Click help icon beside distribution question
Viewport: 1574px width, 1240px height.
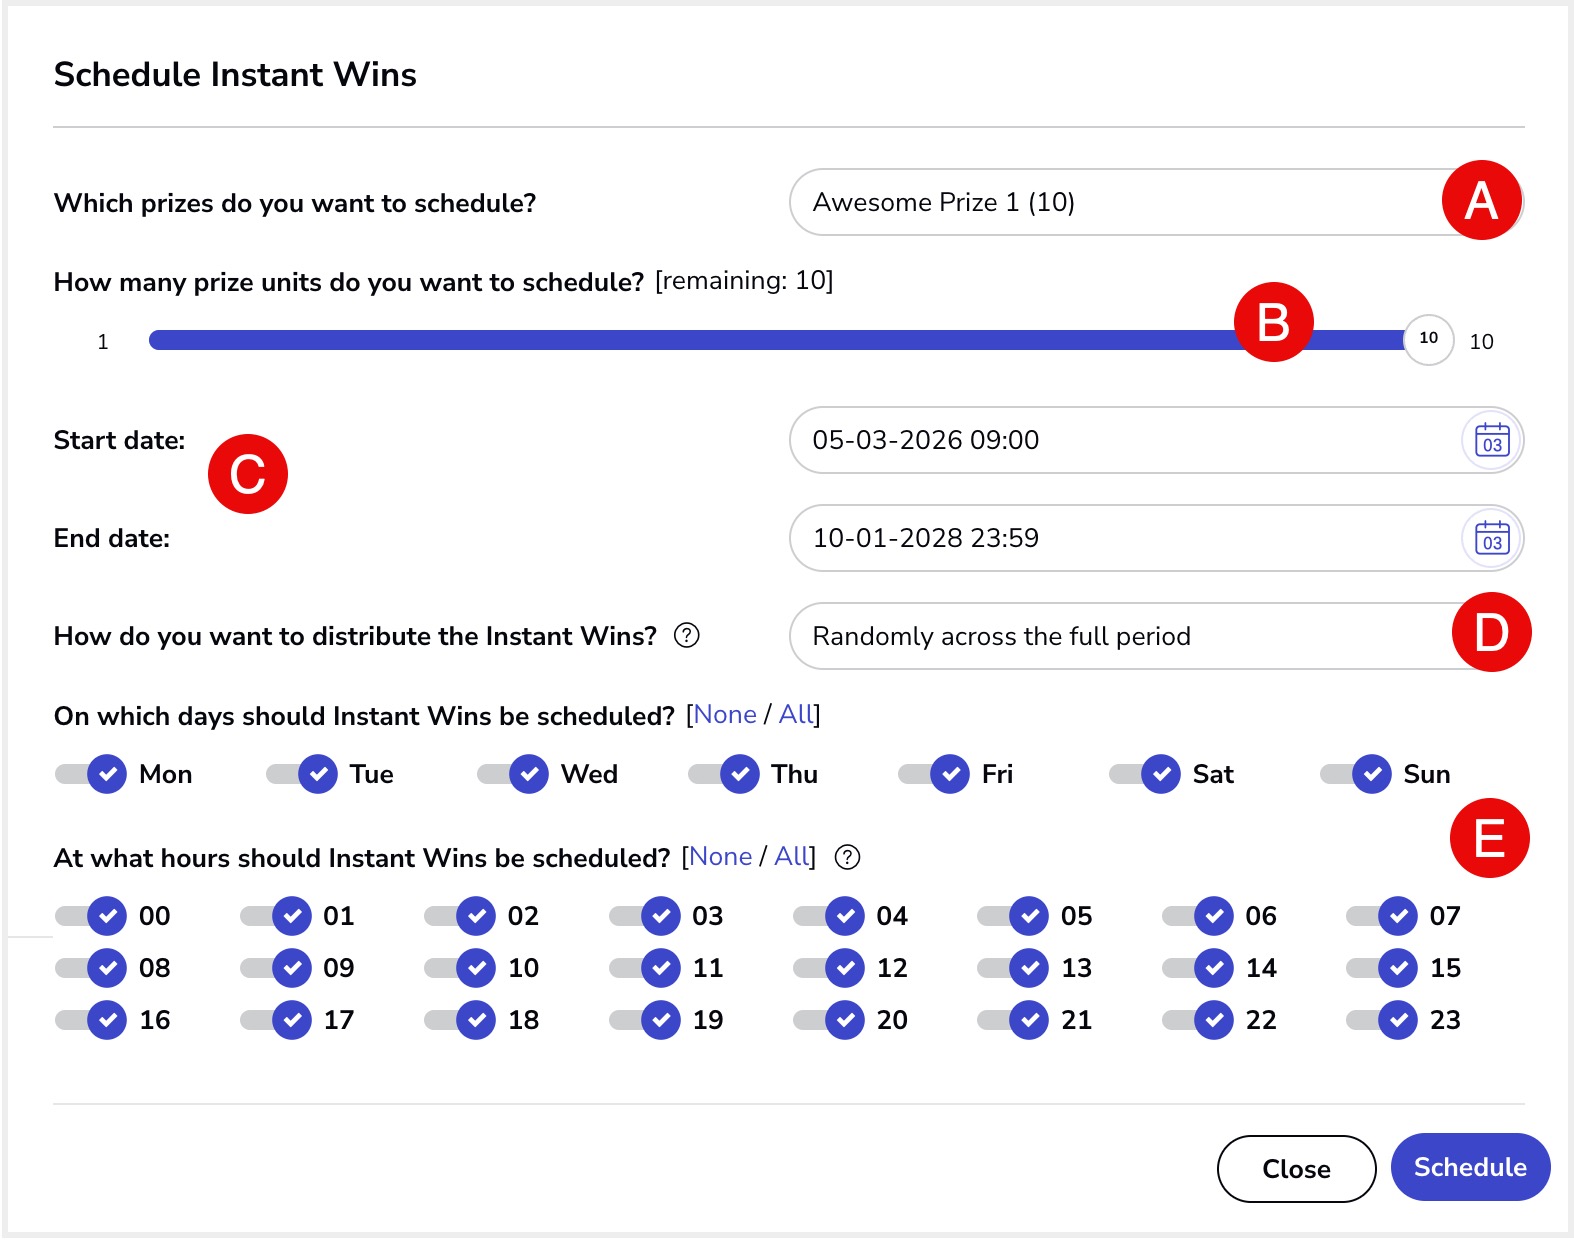coord(687,635)
